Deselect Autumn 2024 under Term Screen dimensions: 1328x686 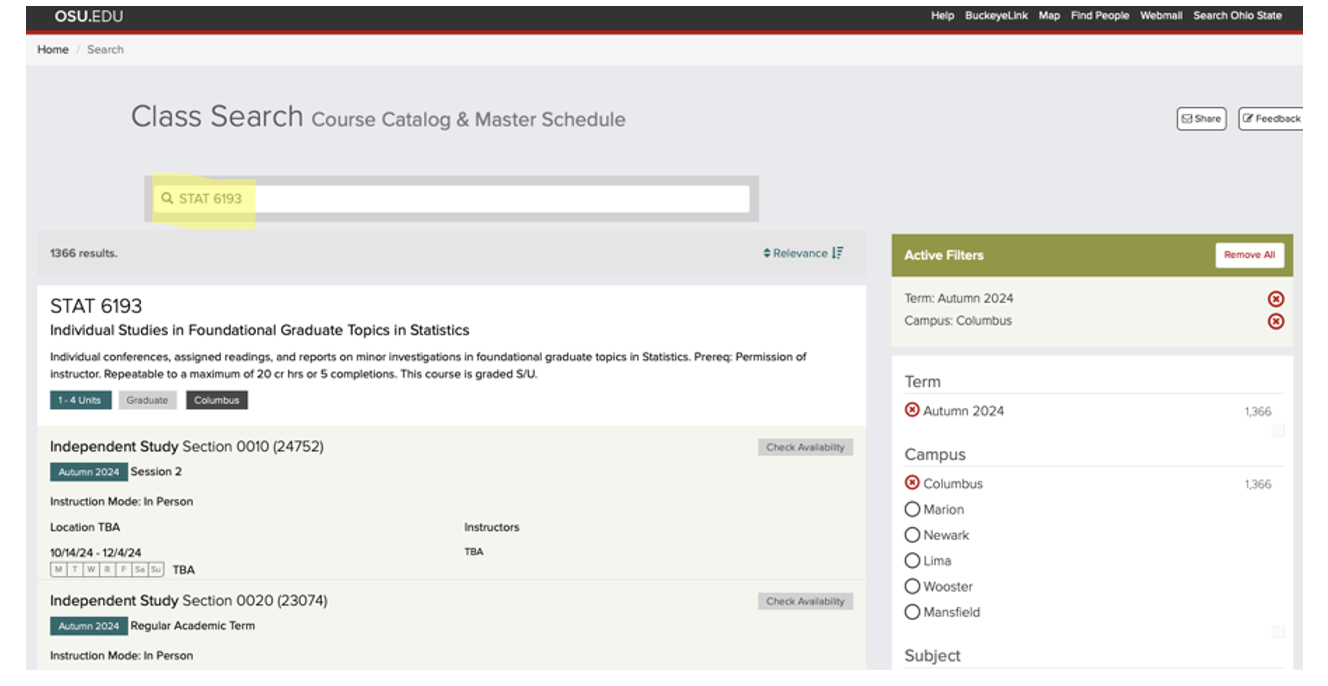coord(912,410)
